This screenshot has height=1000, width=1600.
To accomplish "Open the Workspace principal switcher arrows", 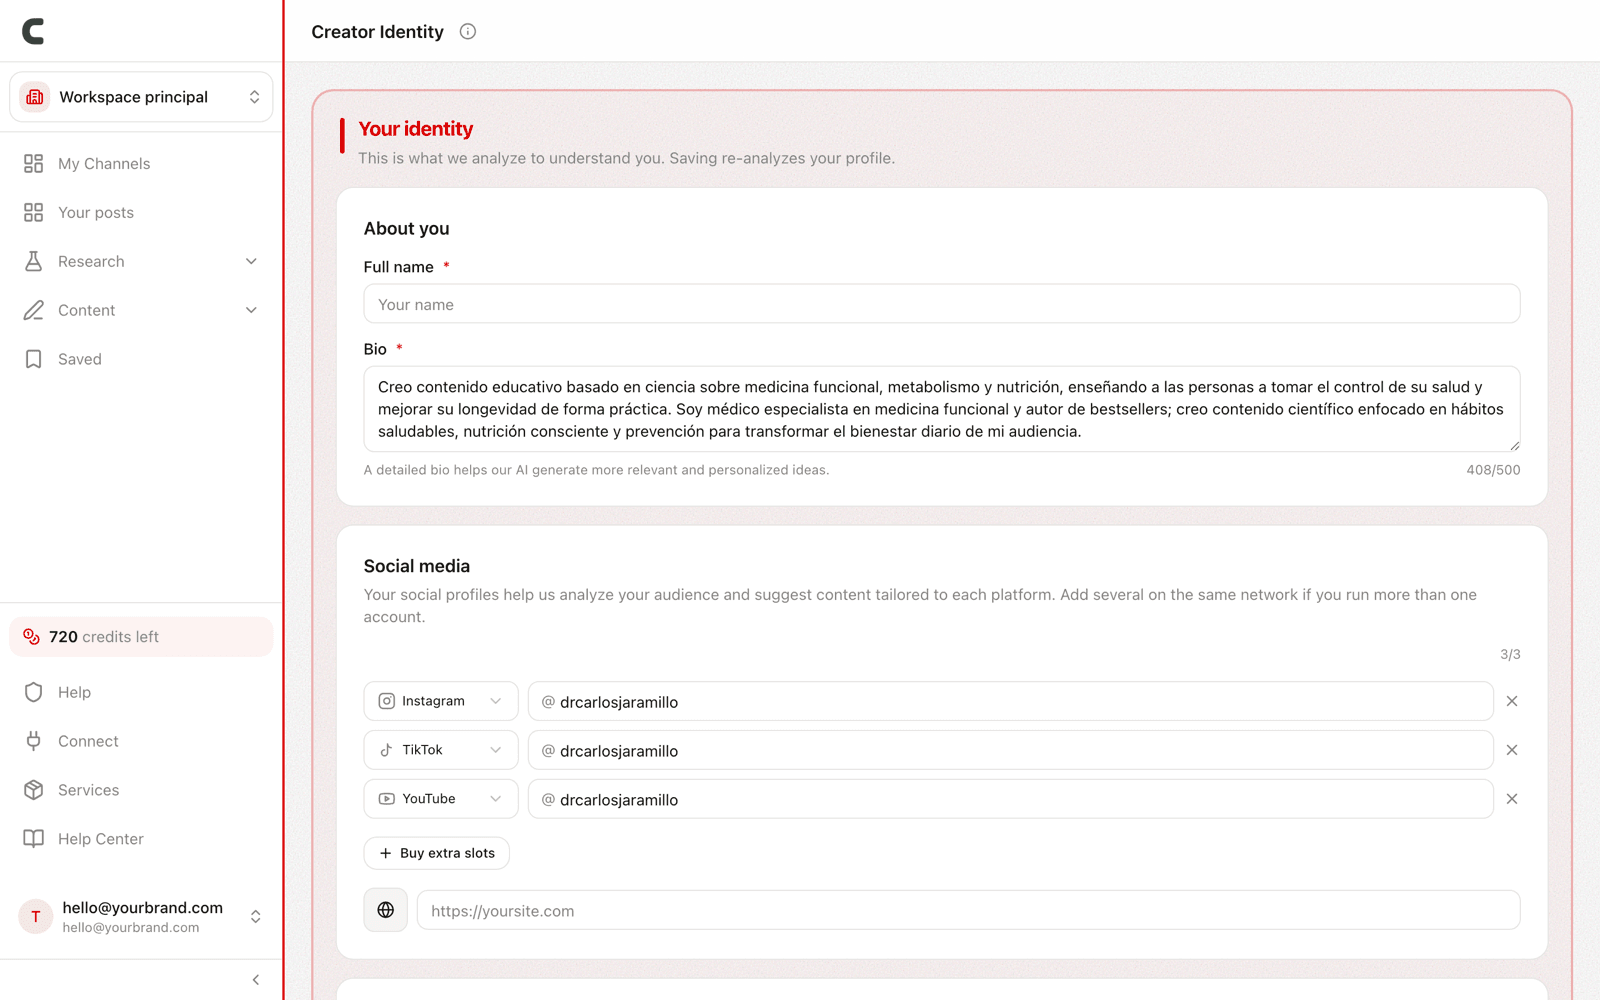I will tap(254, 97).
